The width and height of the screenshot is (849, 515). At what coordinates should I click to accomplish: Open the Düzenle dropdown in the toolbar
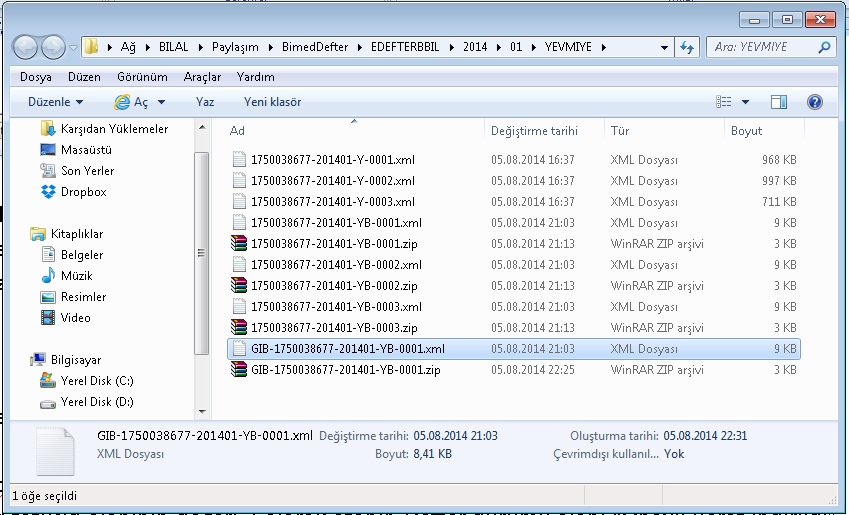55,102
